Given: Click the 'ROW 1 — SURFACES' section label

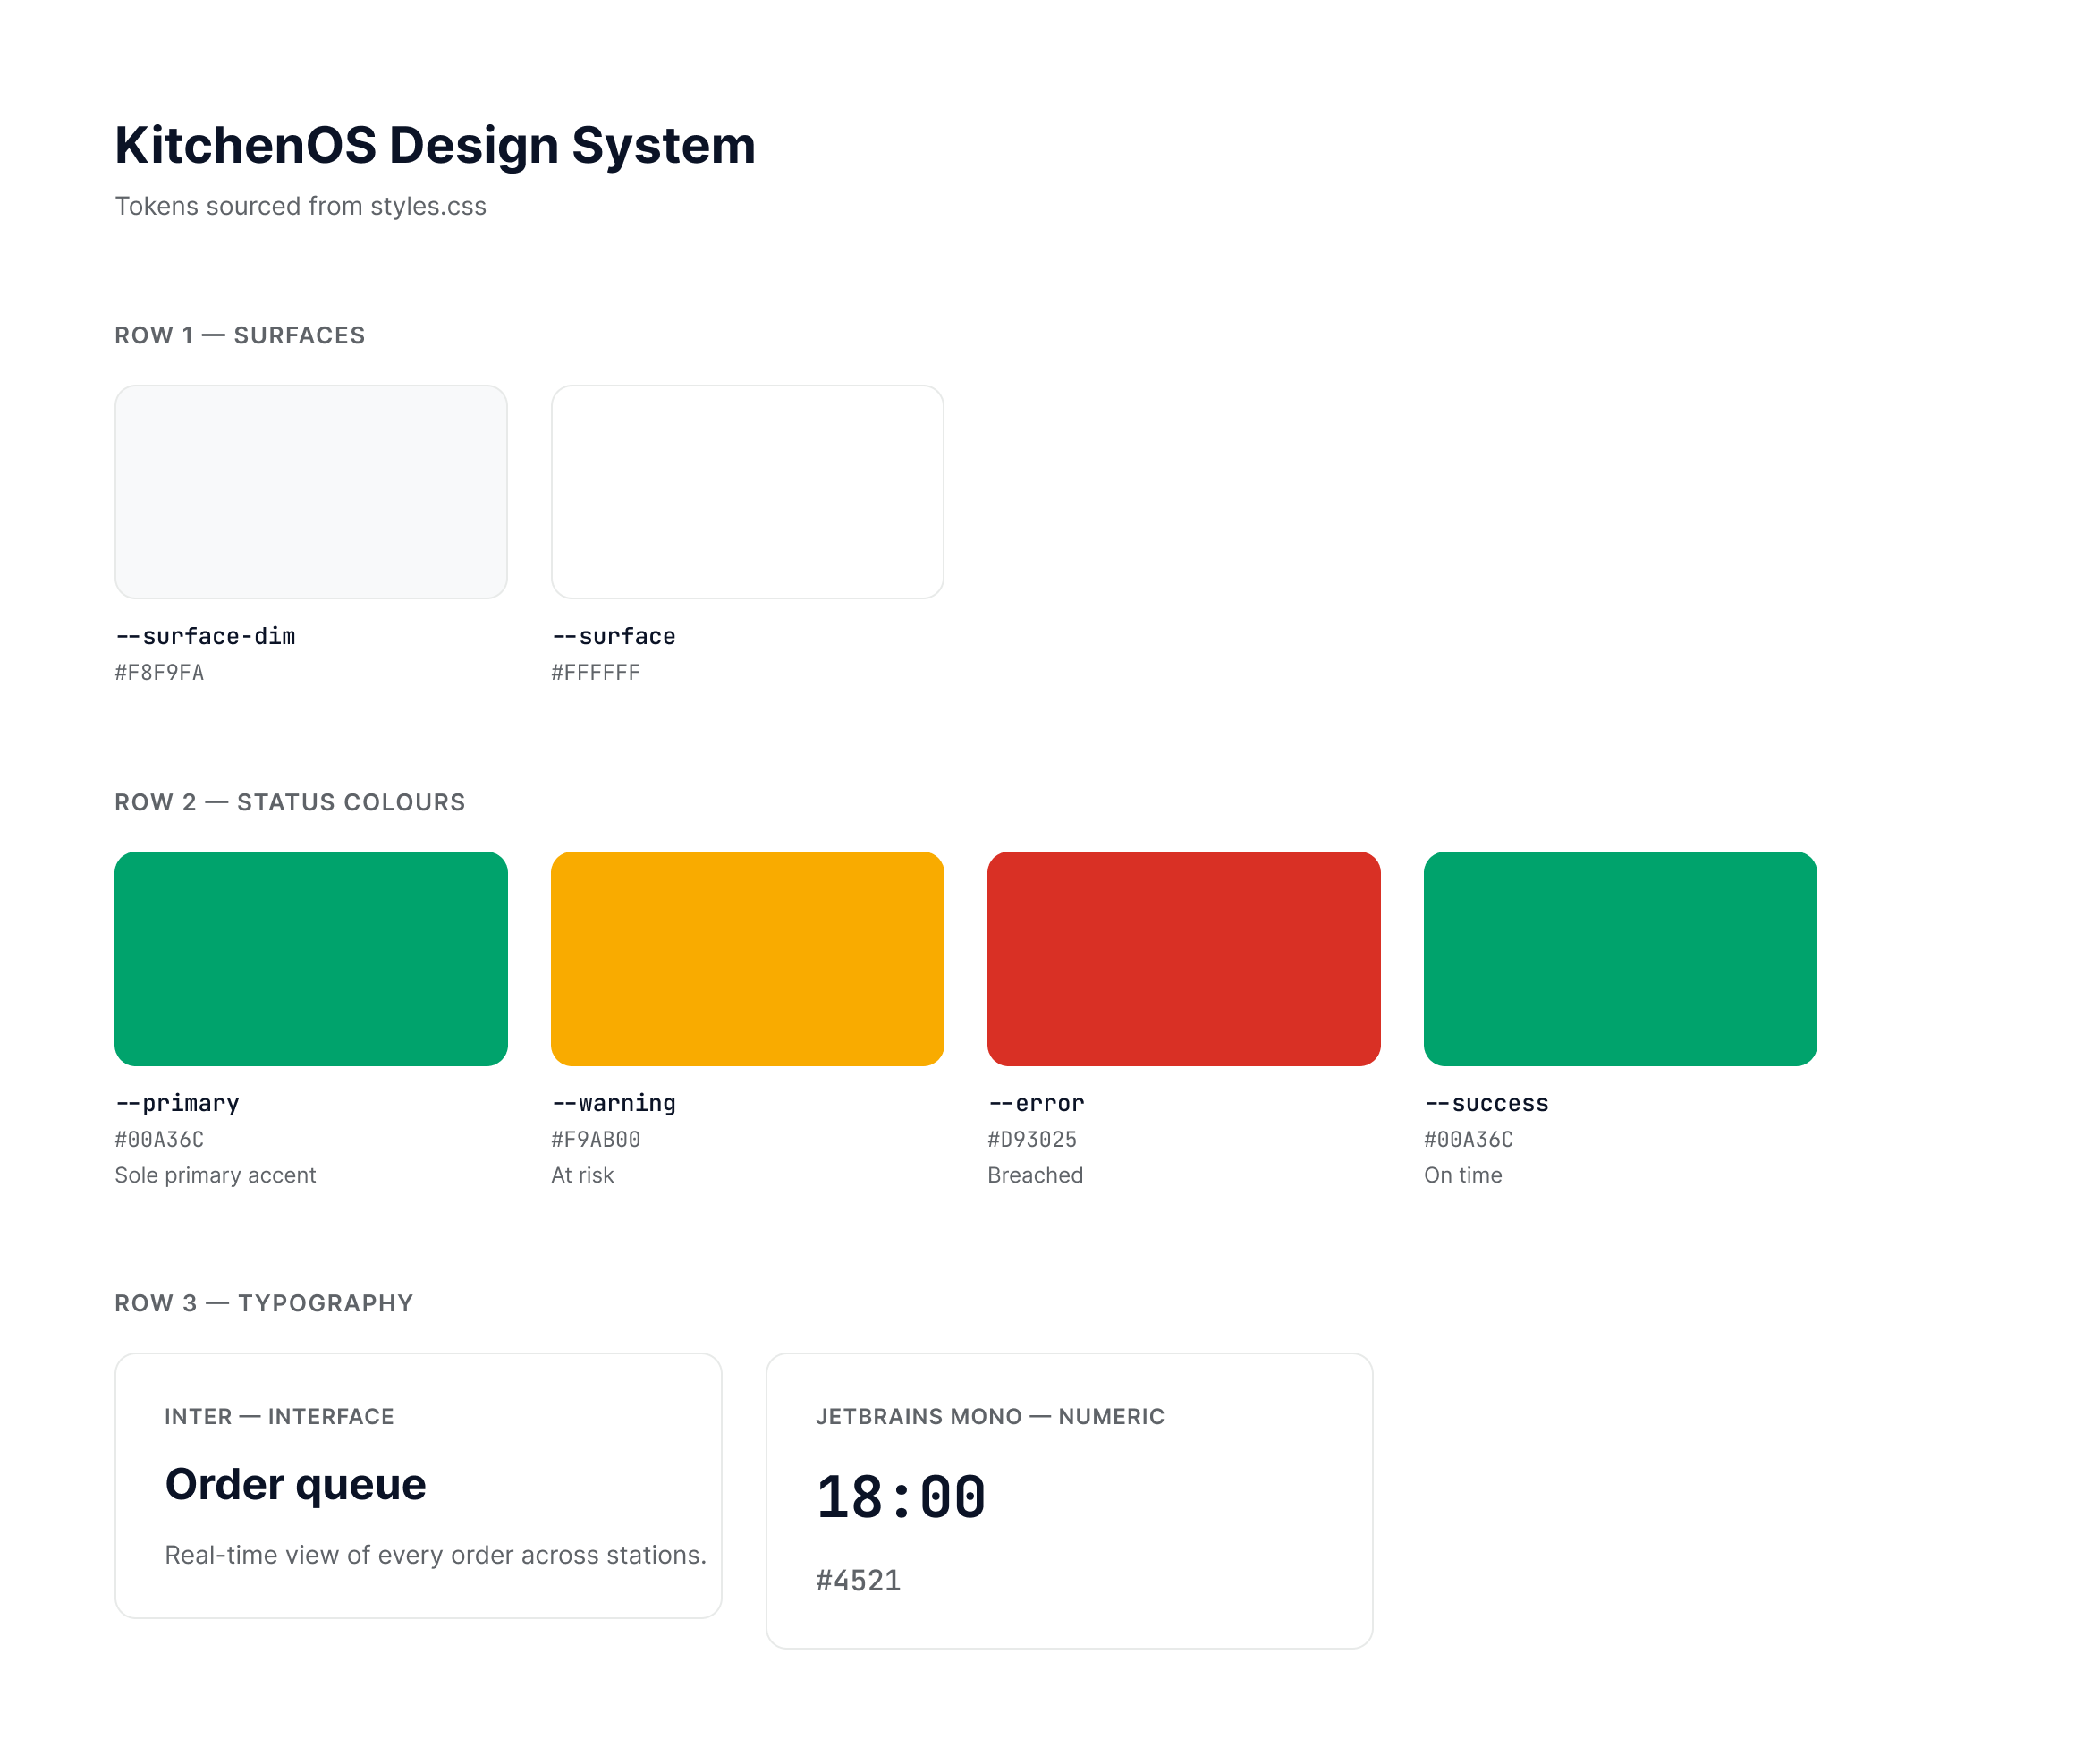Looking at the screenshot, I should 240,335.
